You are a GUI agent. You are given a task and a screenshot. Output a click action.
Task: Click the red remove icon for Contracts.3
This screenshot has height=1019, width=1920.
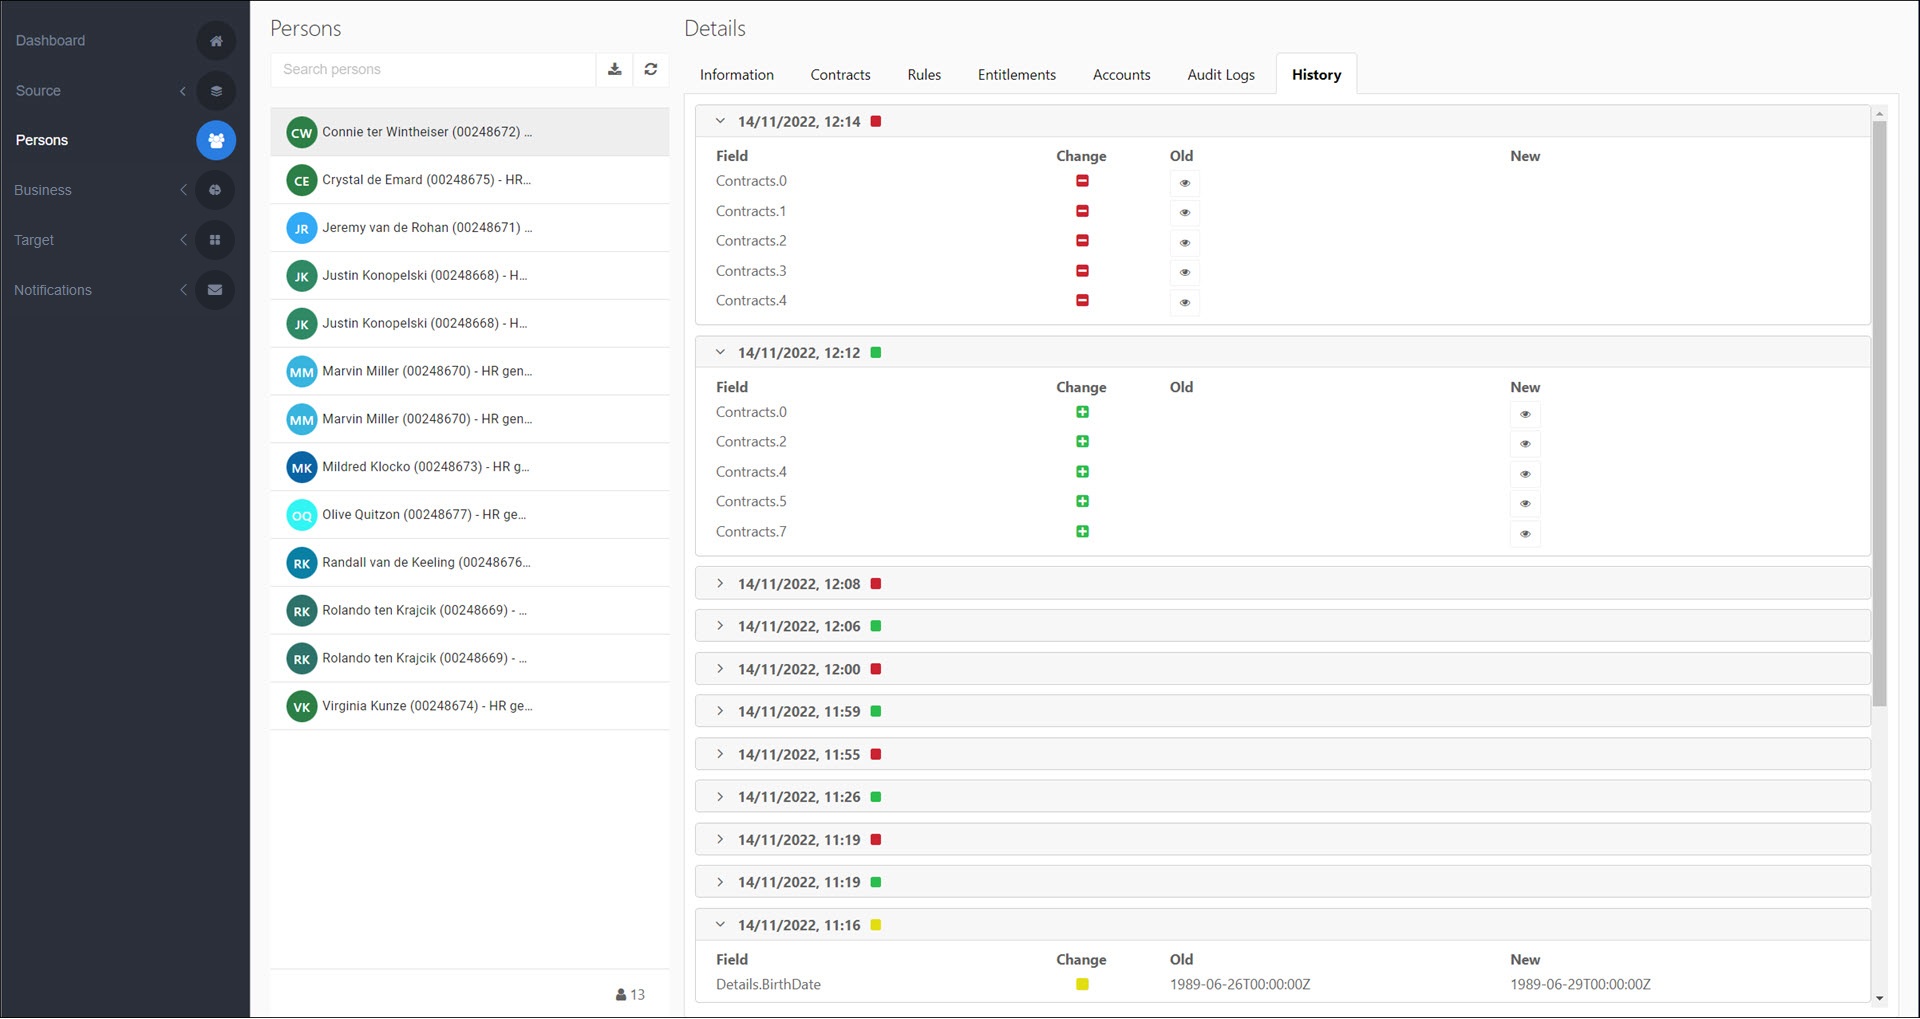click(1082, 271)
